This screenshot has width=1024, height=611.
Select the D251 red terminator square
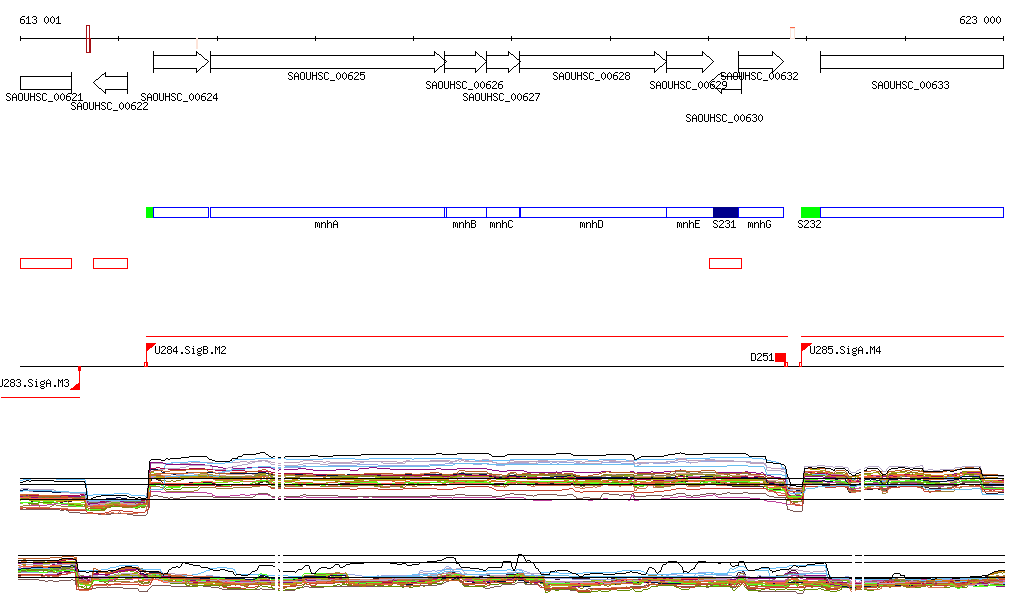tap(780, 357)
